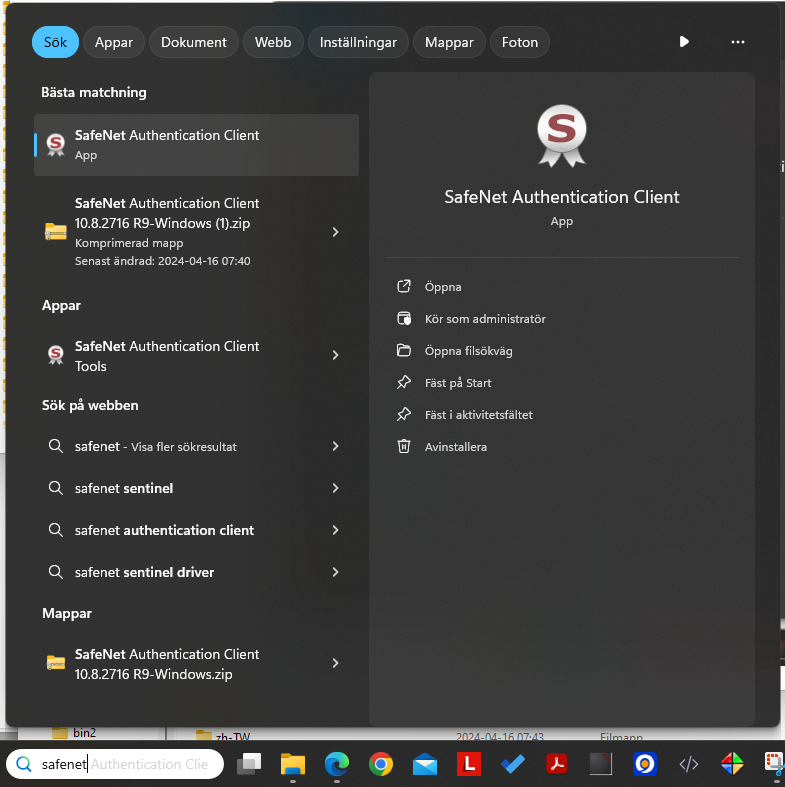Viewport: 785px width, 787px height.
Task: Open the multicolored diamond app in taskbar
Action: 732,764
